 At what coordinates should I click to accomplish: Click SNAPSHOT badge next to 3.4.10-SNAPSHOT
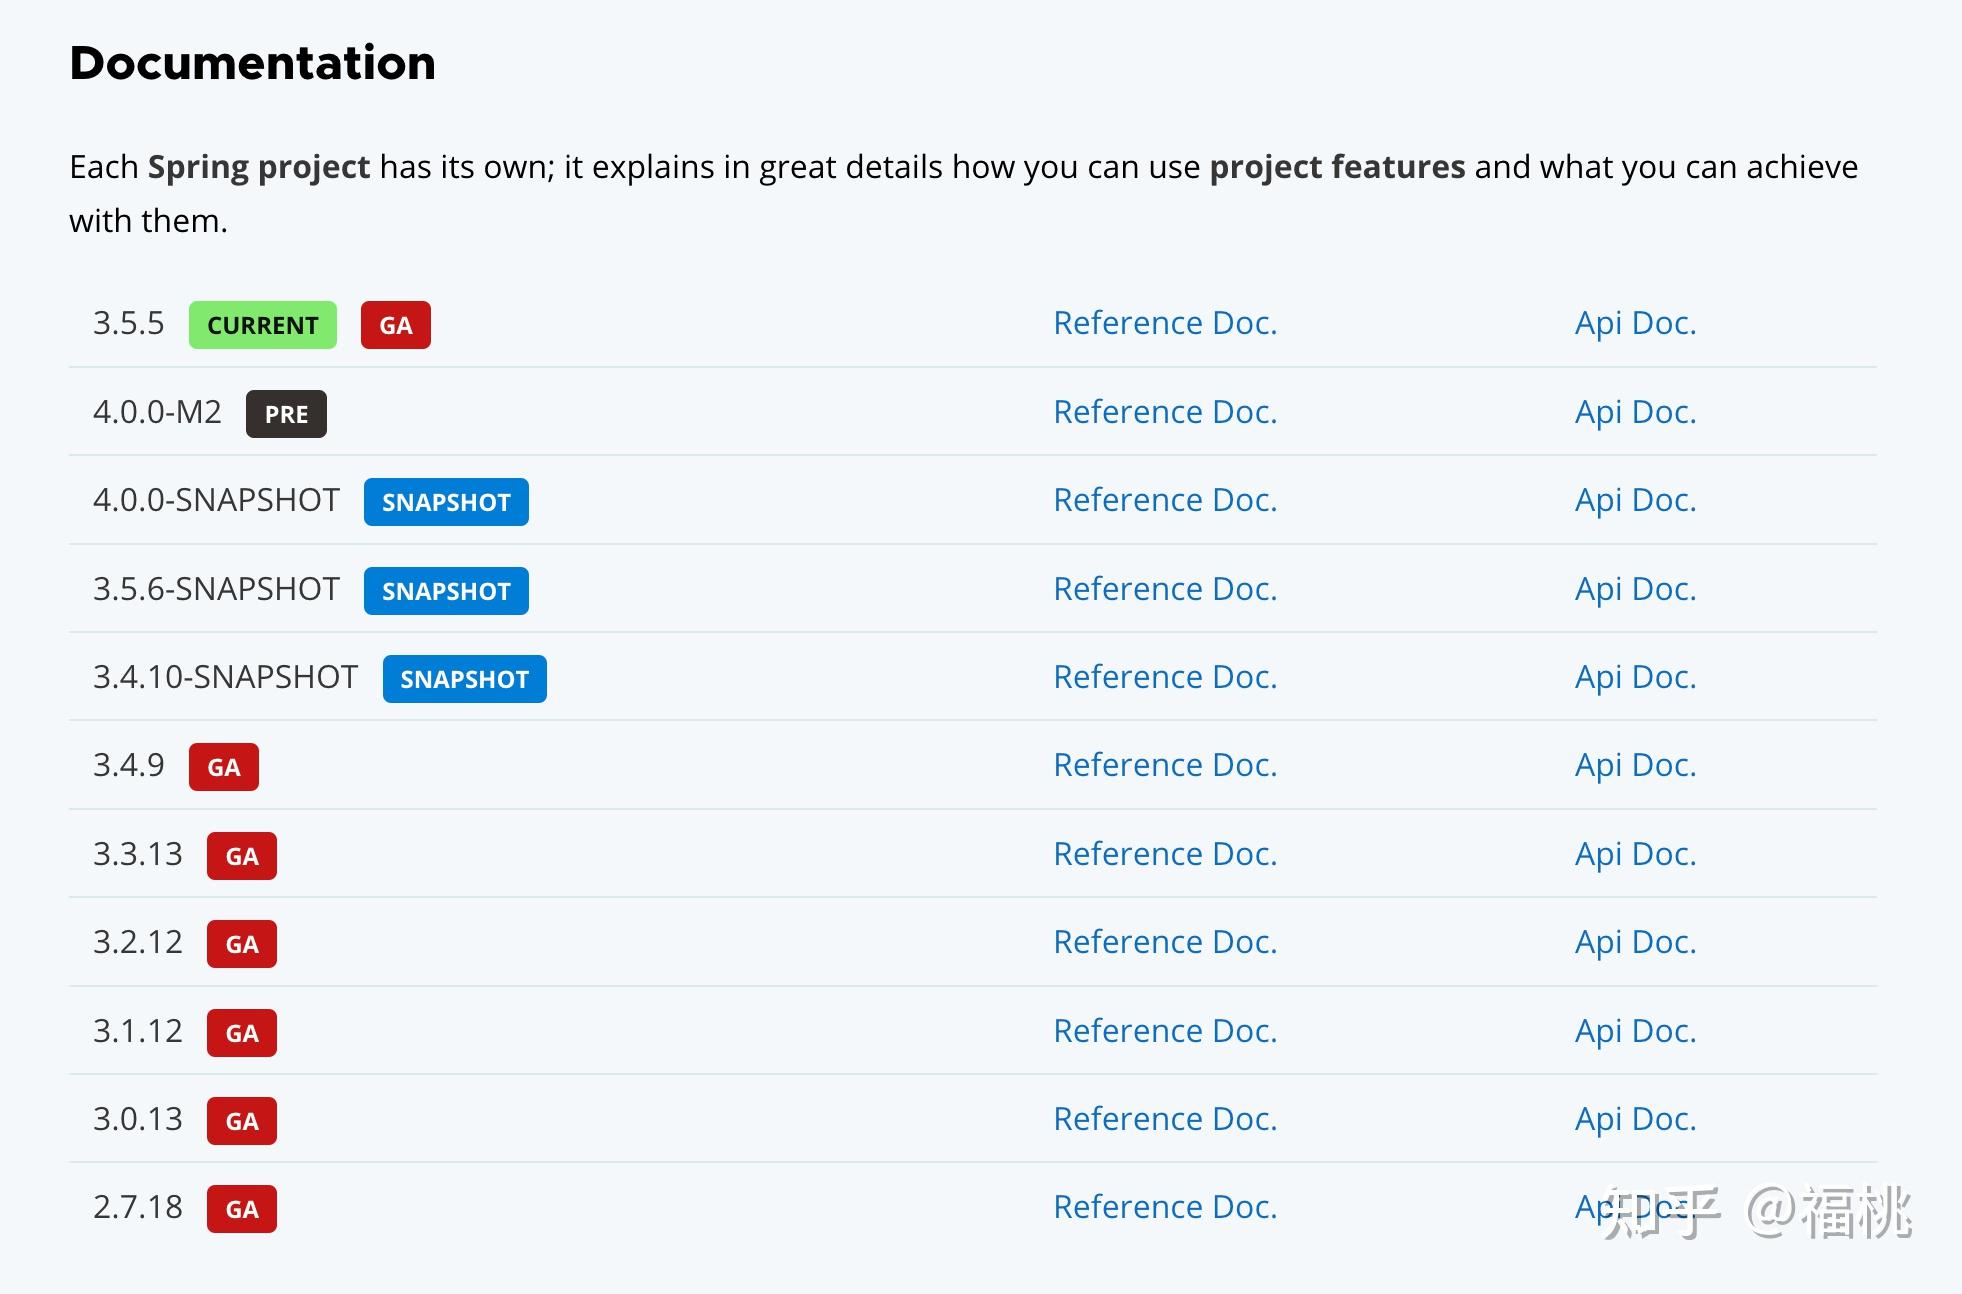coord(464,679)
